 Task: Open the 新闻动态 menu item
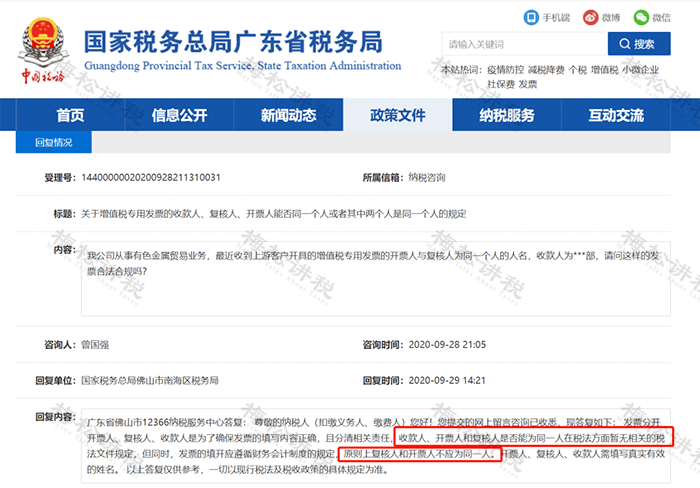click(288, 115)
